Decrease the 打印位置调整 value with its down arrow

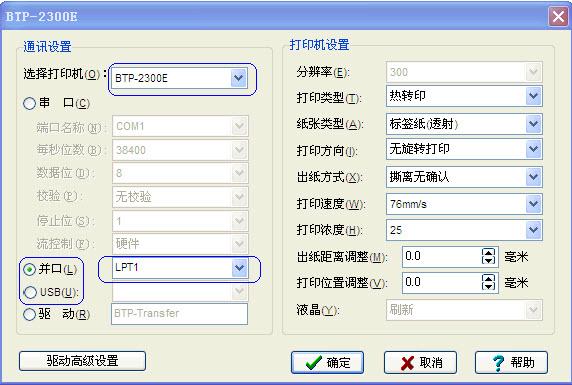click(488, 286)
